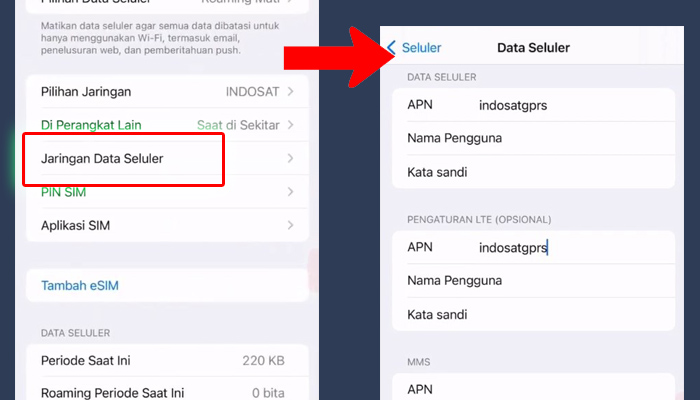The height and width of the screenshot is (400, 700).
Task: Expand chevron next to INDOSAT value
Action: click(291, 92)
